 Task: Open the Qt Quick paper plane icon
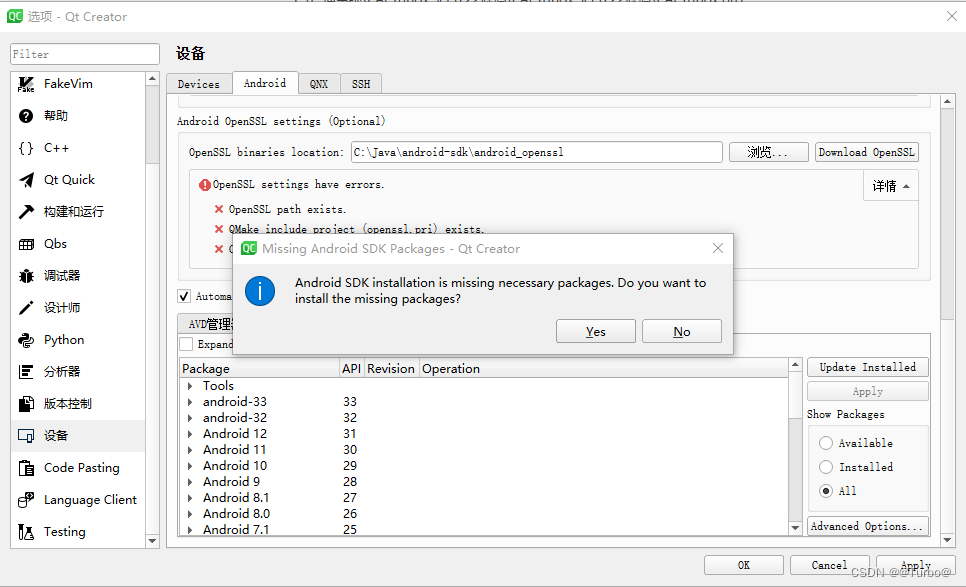point(26,180)
